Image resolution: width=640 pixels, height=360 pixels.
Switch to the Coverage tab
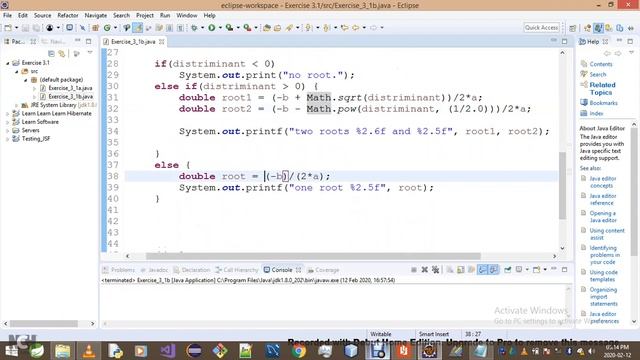pos(323,270)
